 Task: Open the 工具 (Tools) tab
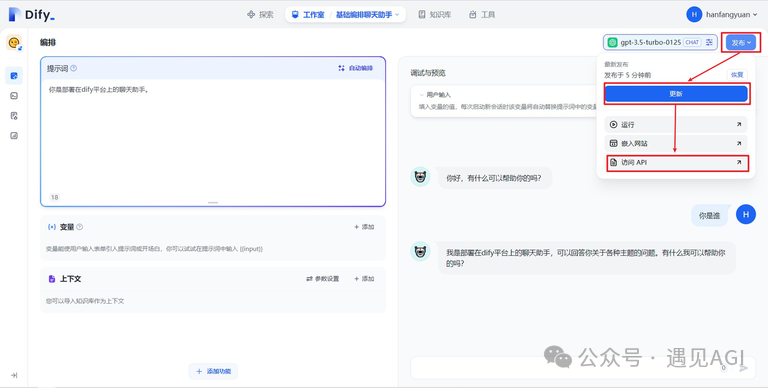click(482, 15)
